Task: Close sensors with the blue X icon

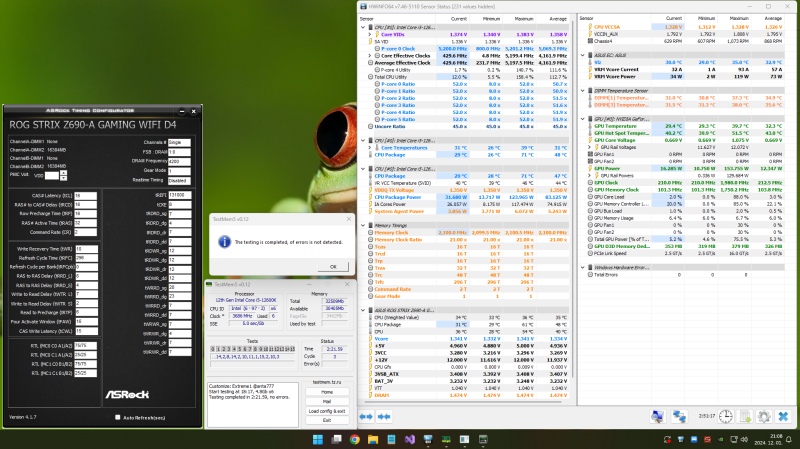Action: coord(783,416)
